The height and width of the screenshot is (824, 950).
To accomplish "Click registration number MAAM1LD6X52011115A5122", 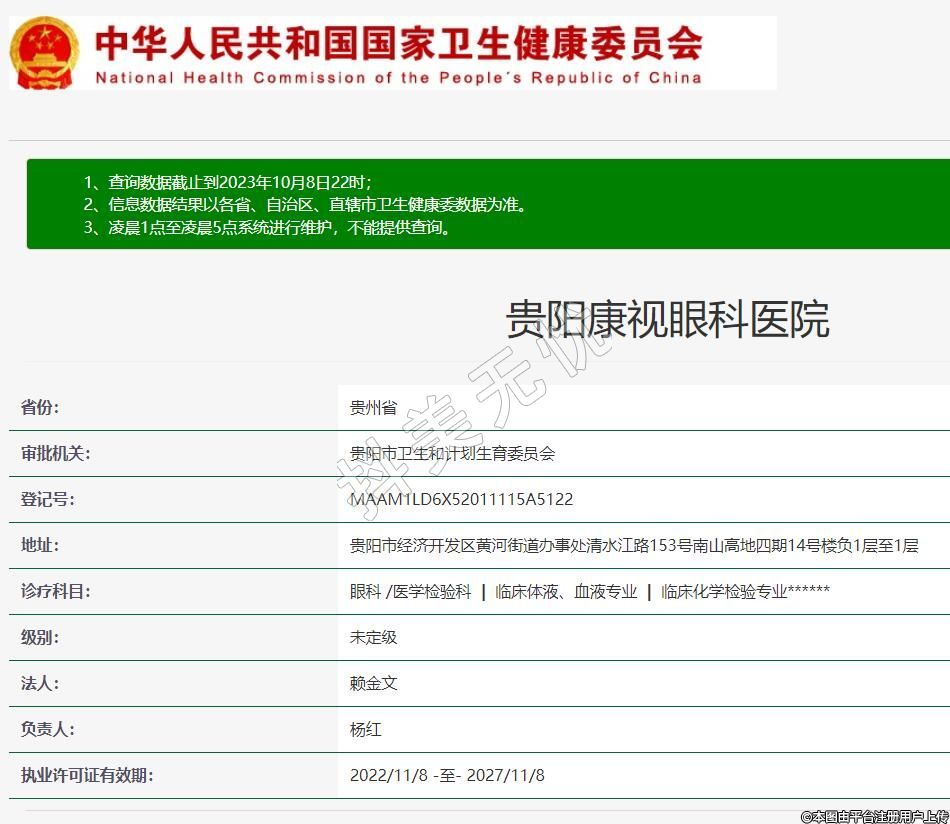I will (461, 500).
